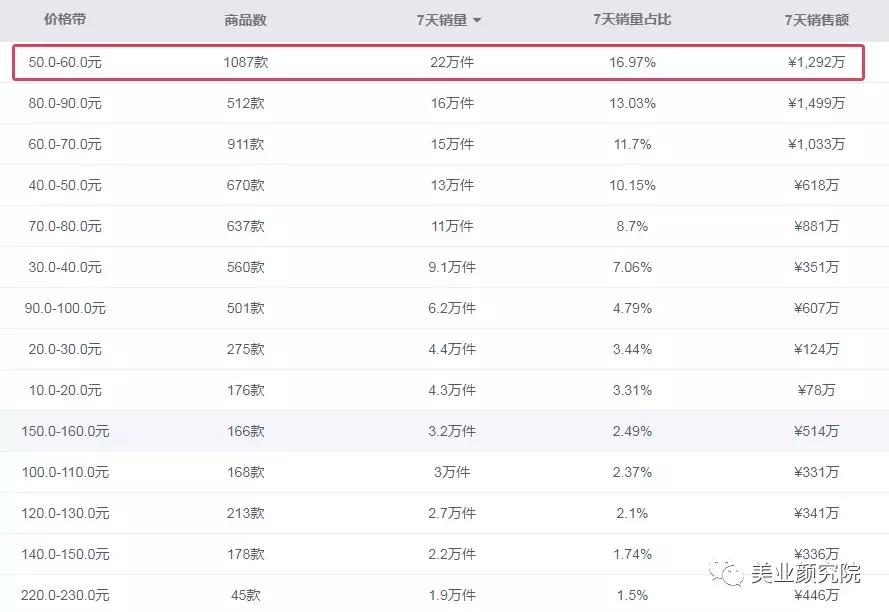Click the ¥607万 sales amount cell
This screenshot has height=612, width=889.
point(816,308)
